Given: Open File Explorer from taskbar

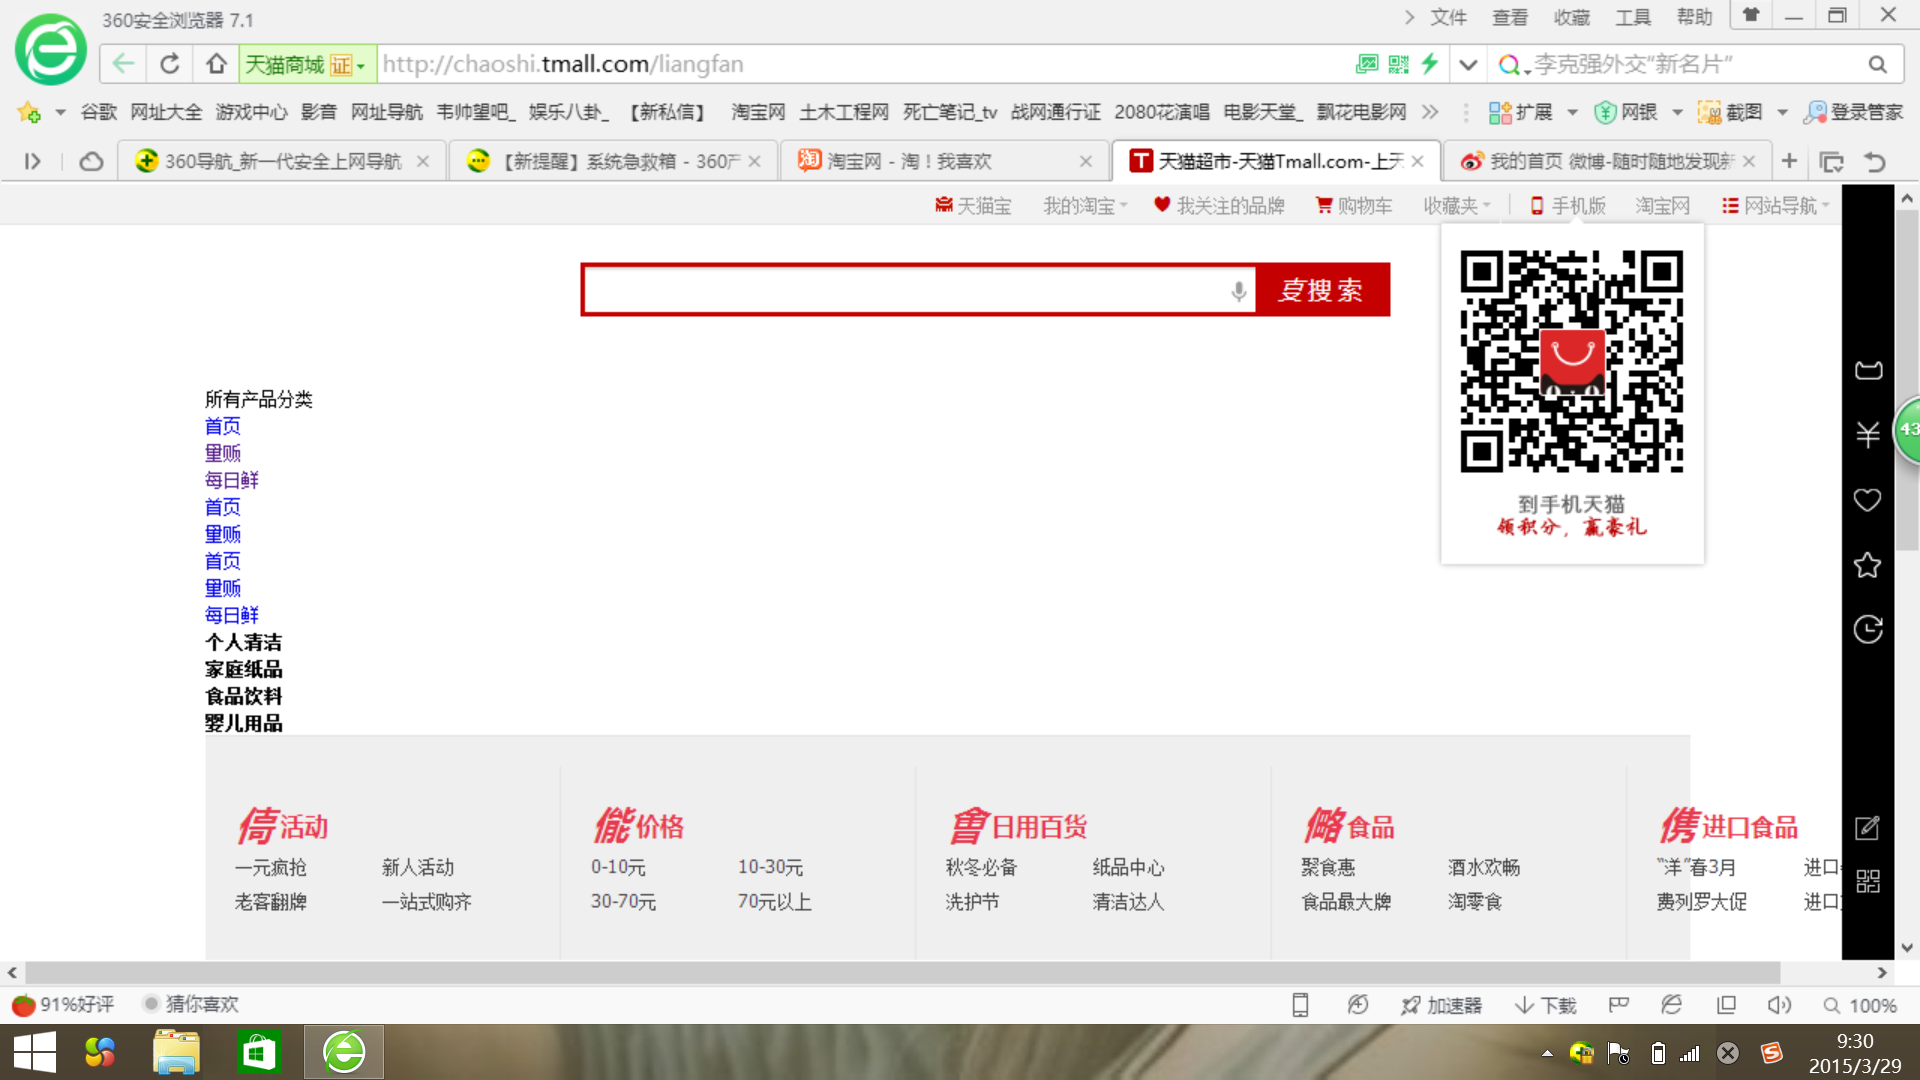Looking at the screenshot, I should point(177,1052).
